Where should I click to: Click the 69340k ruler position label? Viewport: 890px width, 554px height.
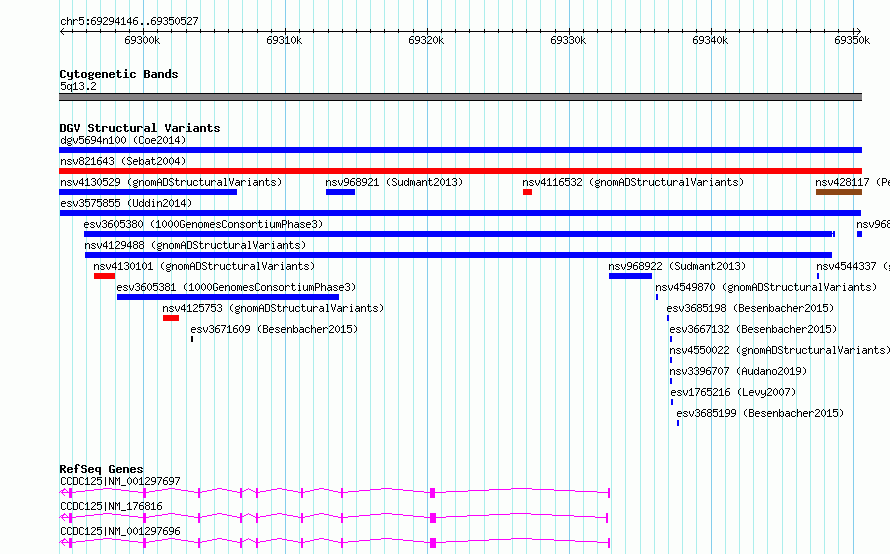pos(710,40)
